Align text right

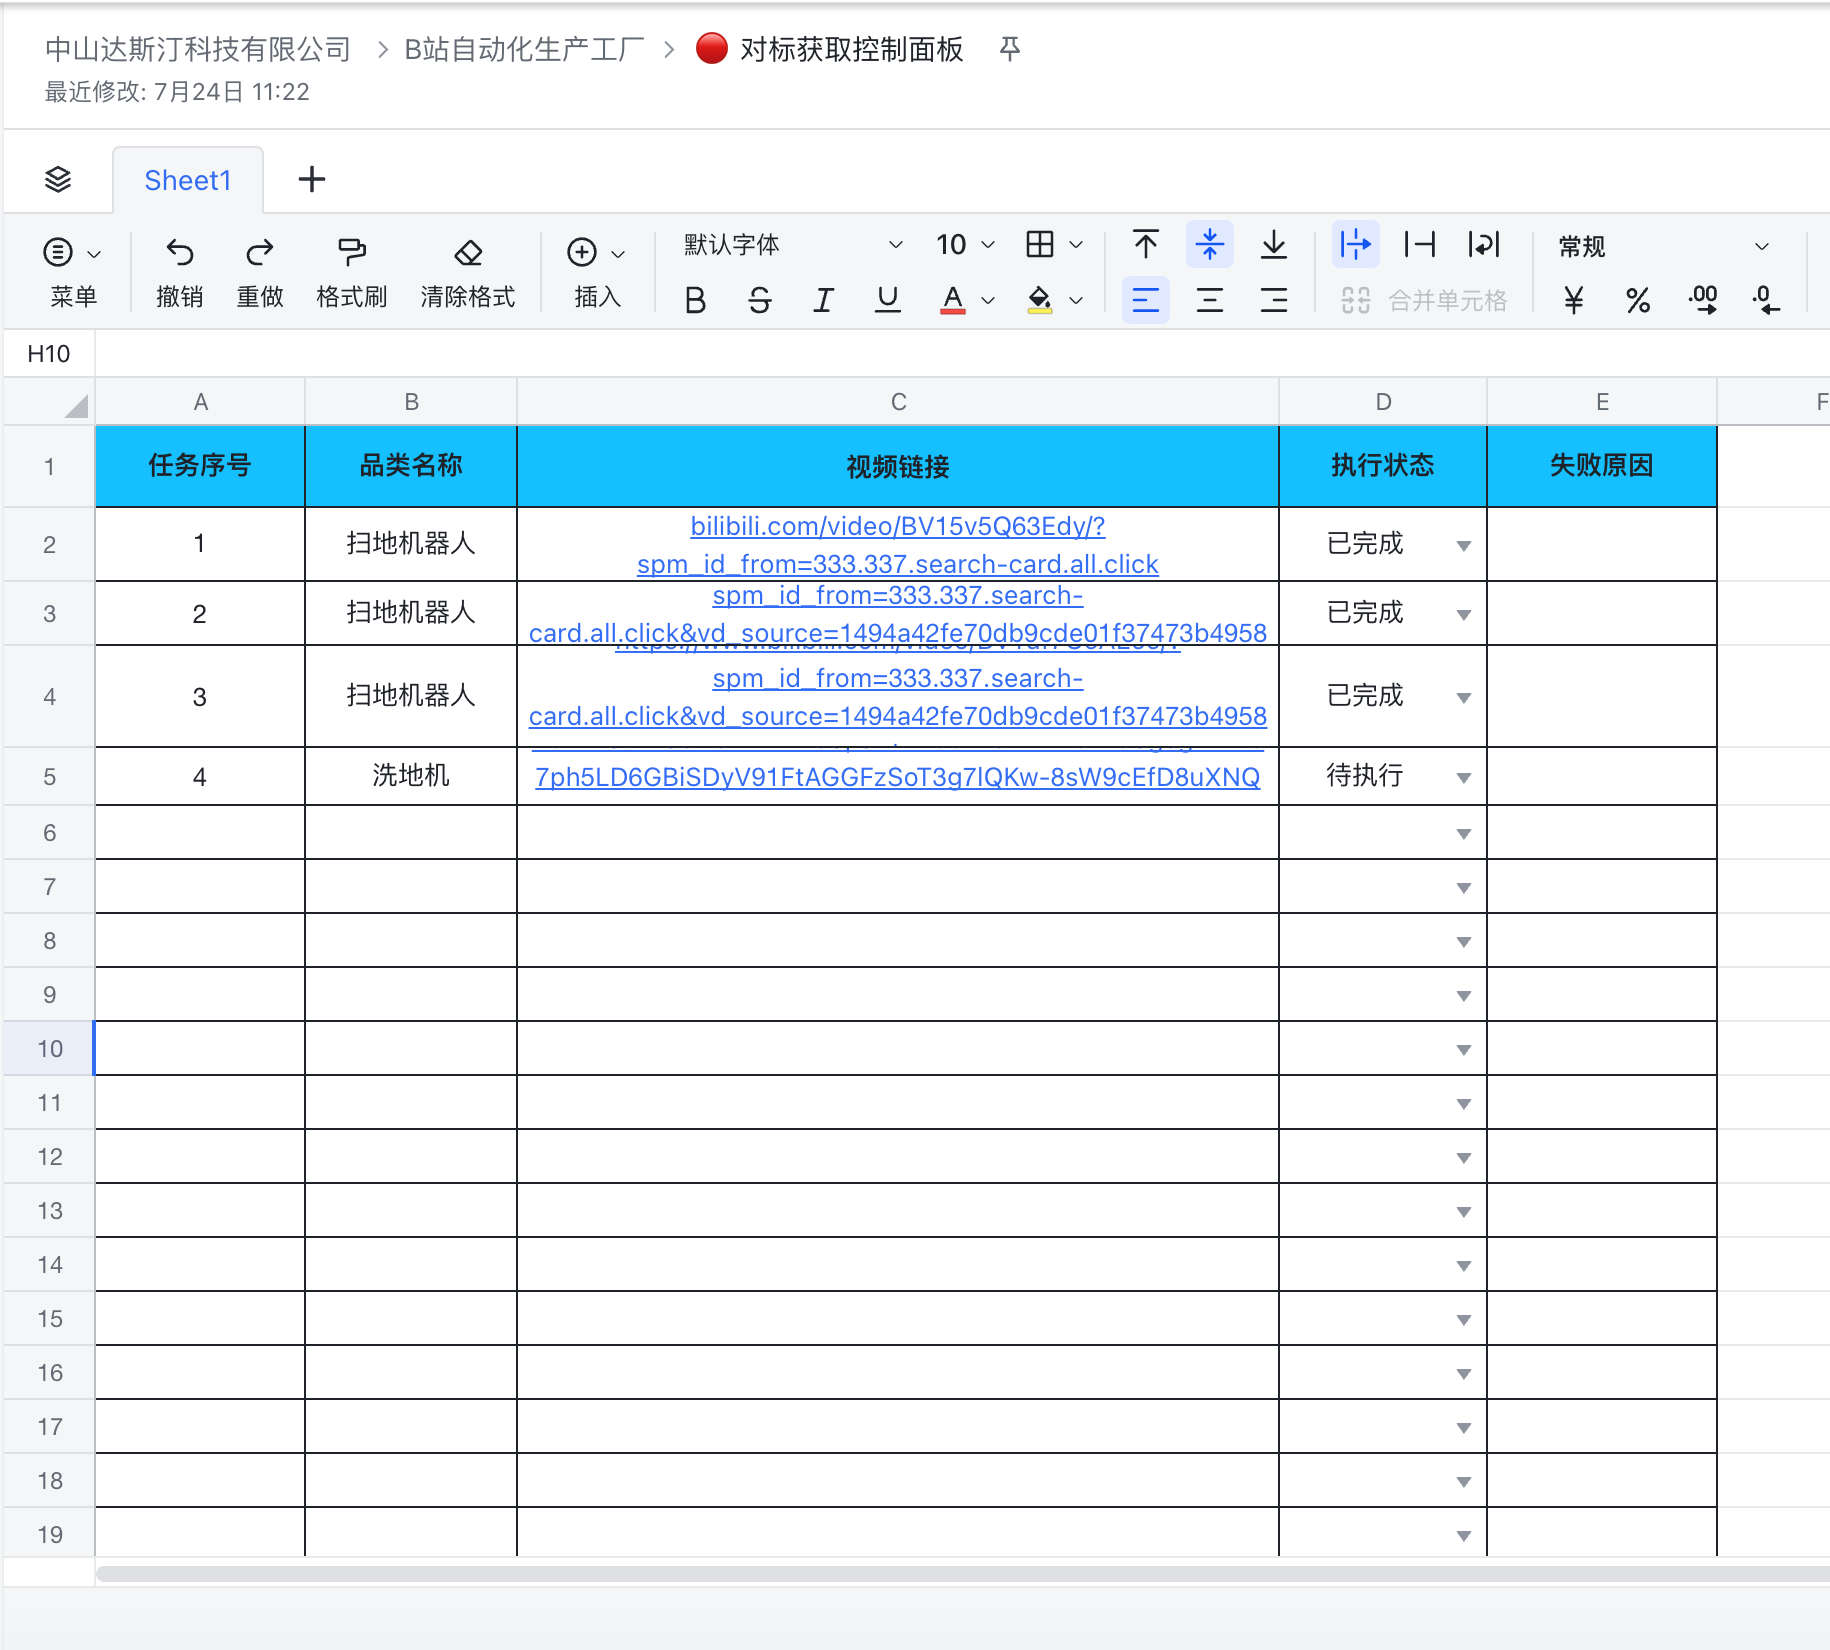1274,300
